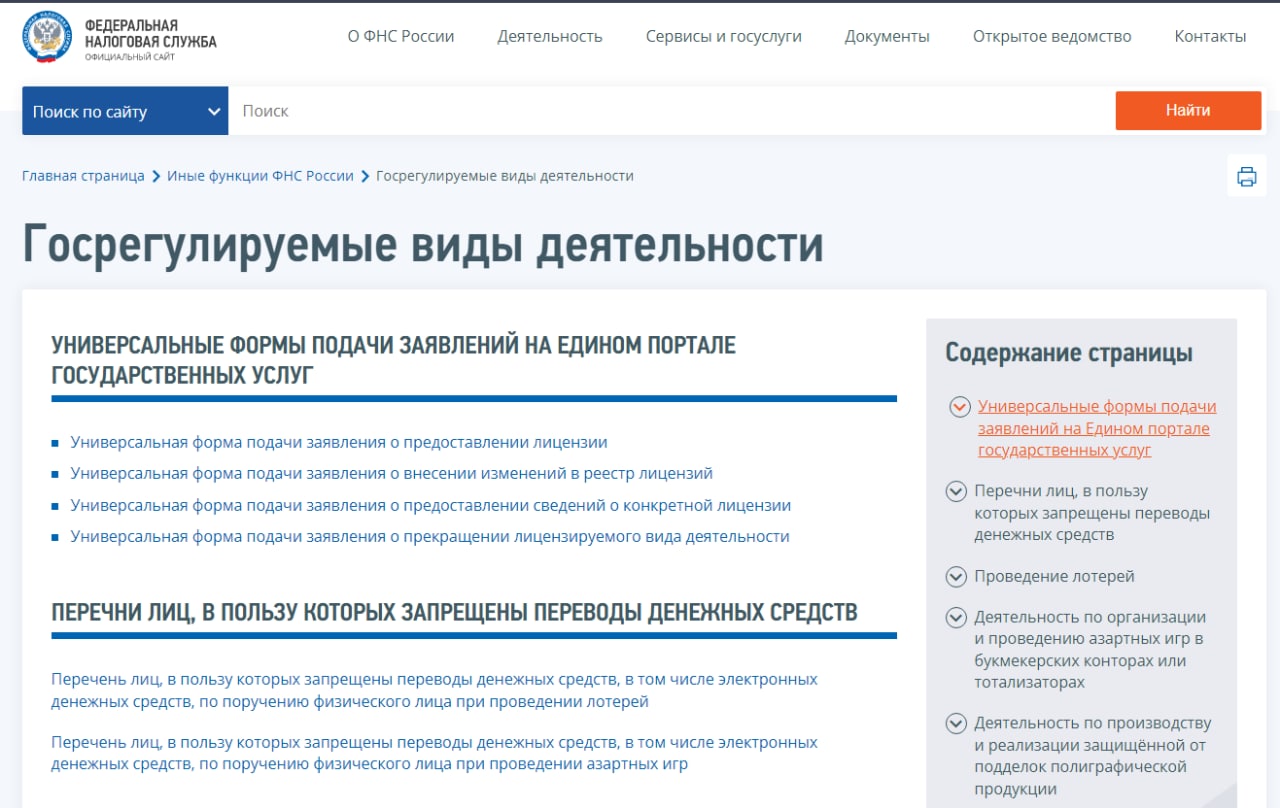Click chevron icon beside 'Деятельность по производству' item
Image resolution: width=1280 pixels, height=808 pixels.
(x=956, y=723)
